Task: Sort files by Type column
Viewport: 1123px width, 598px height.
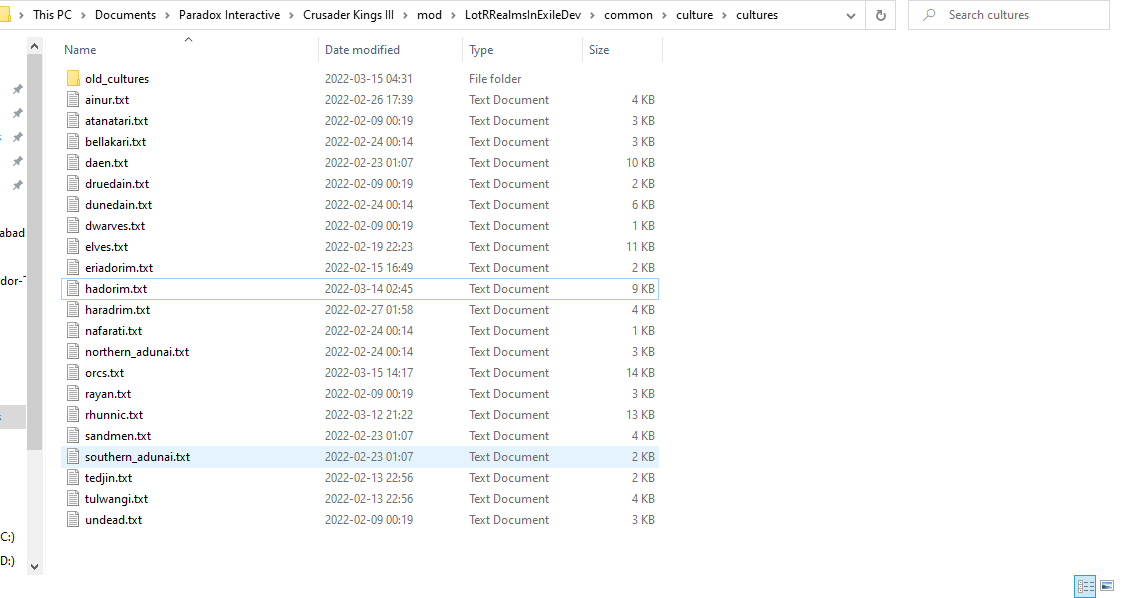Action: click(481, 50)
